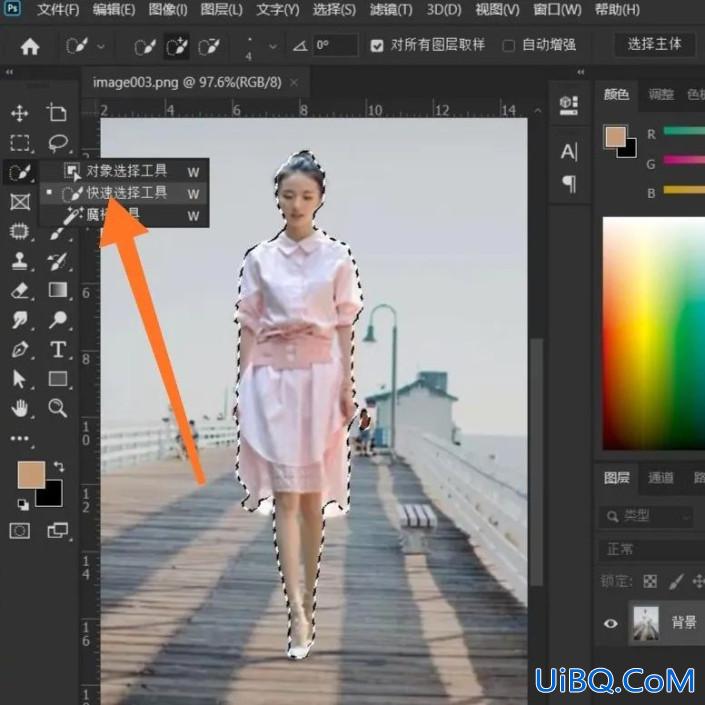
Task: Reset default foreground/background colors
Action: click(22, 504)
